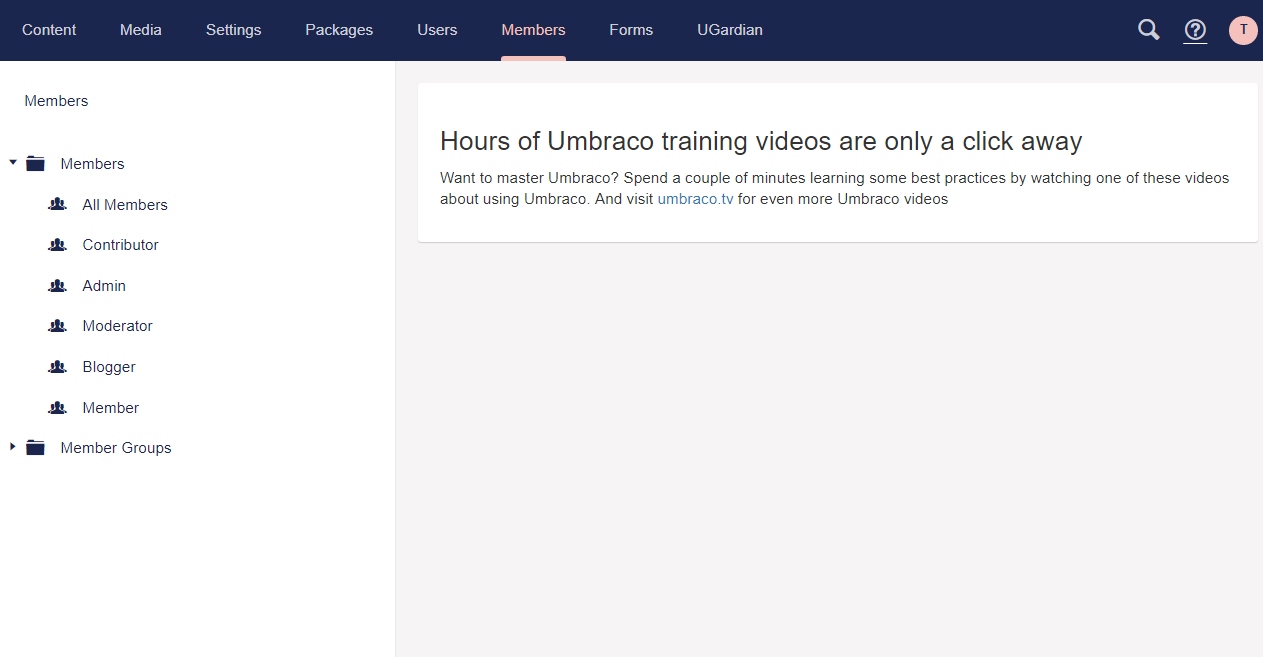The image size is (1263, 657).
Task: Open the search magnifier icon
Action: click(x=1149, y=30)
